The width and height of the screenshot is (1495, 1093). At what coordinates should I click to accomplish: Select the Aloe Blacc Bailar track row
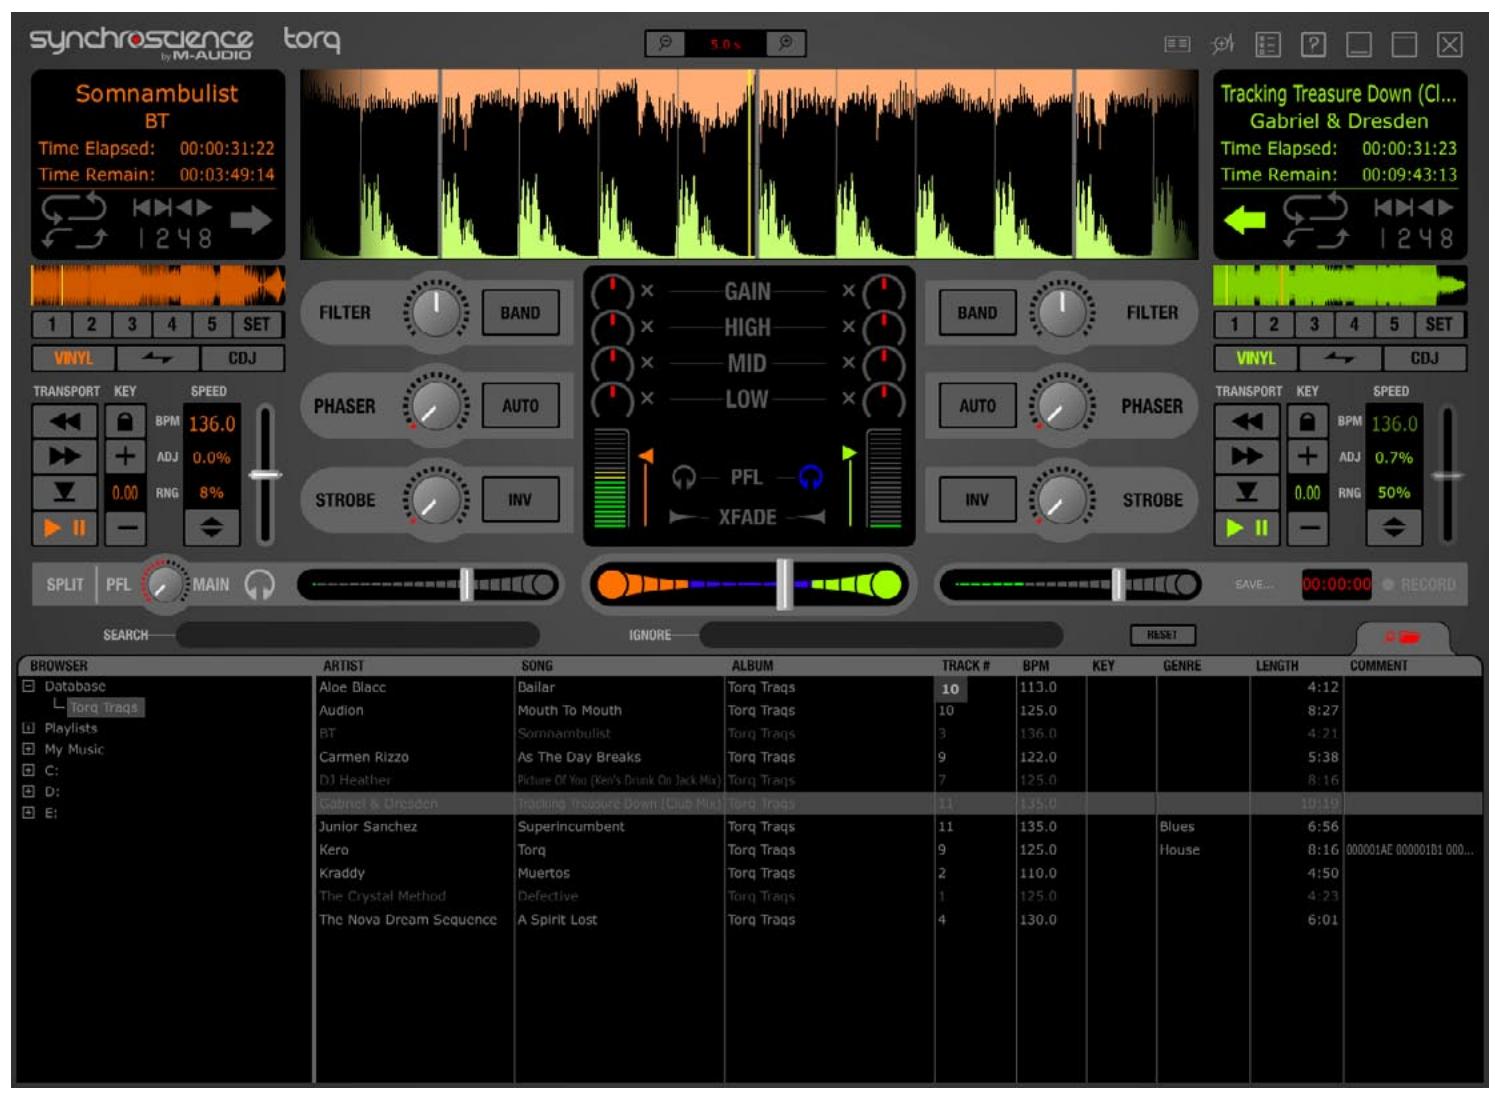point(897,687)
